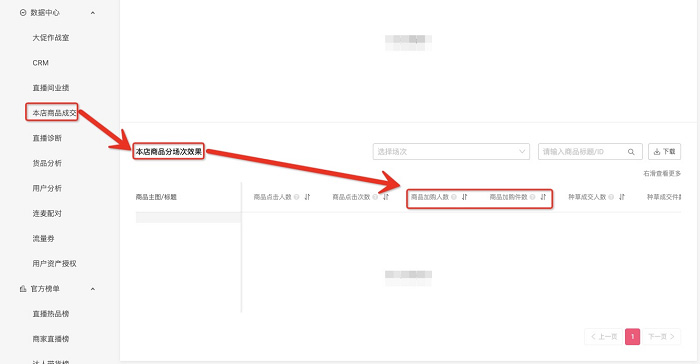Go to next page 下一页

[x=662, y=336]
